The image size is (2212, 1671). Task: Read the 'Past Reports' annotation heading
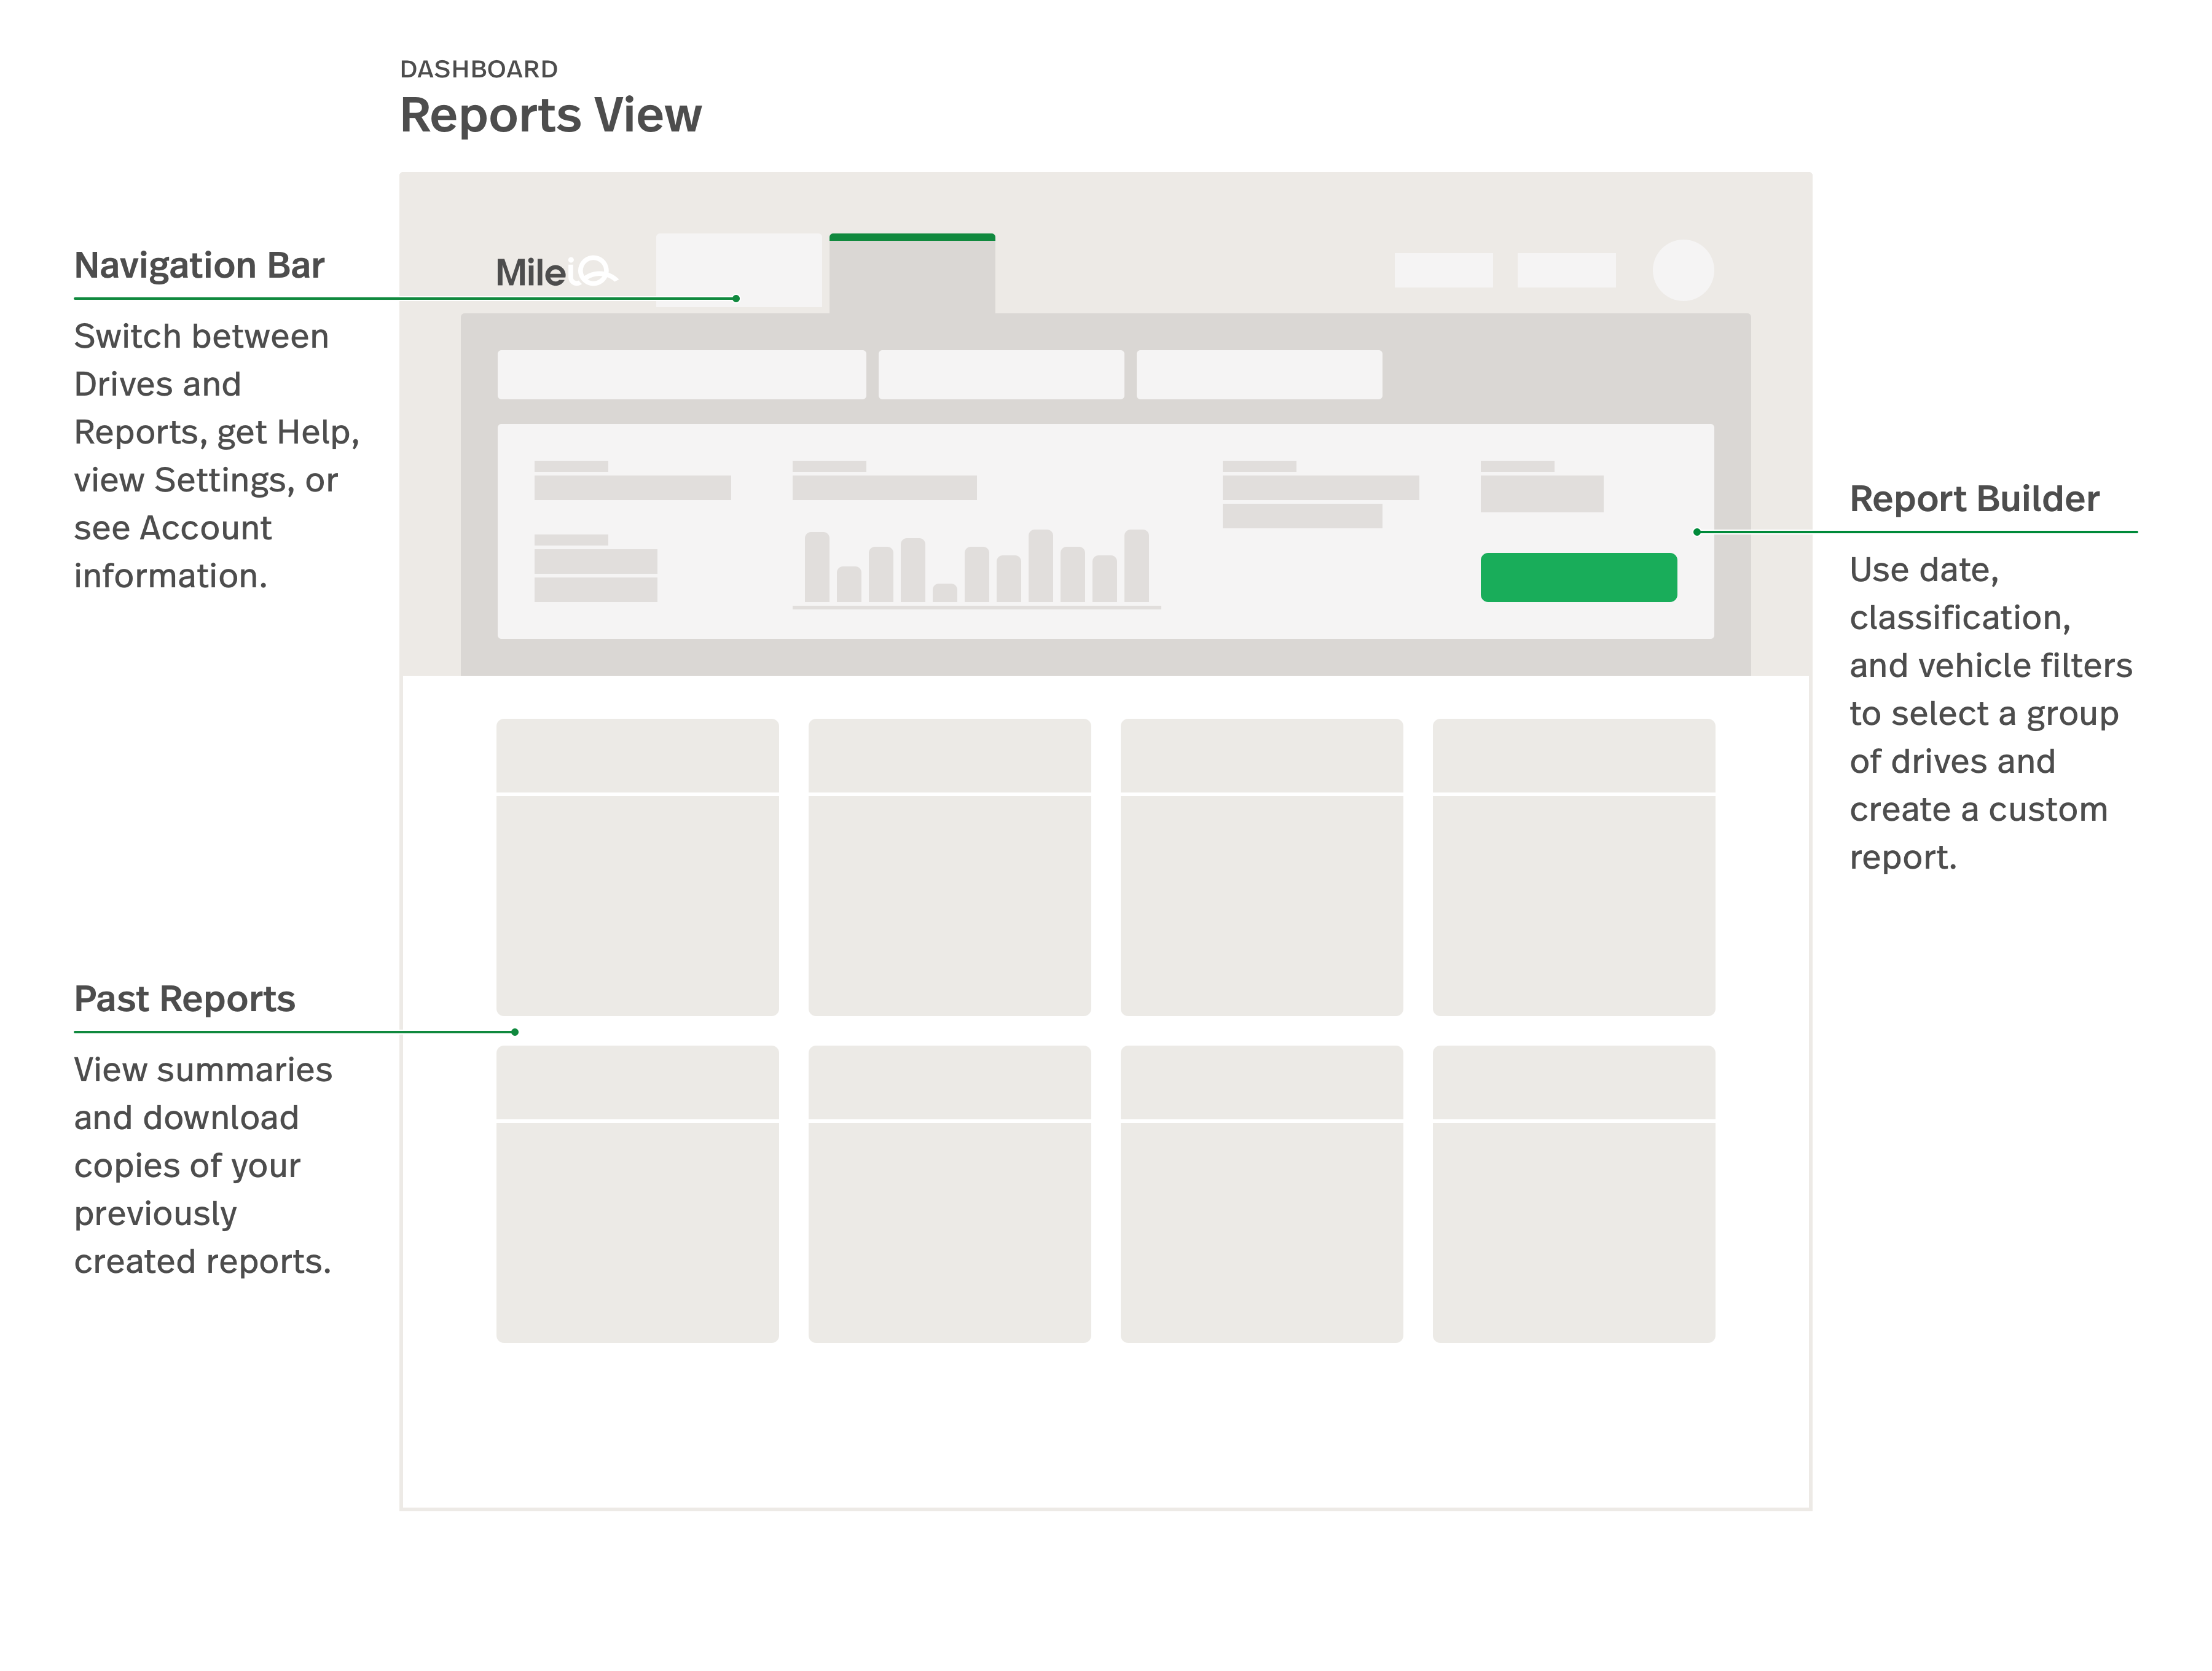(x=185, y=999)
